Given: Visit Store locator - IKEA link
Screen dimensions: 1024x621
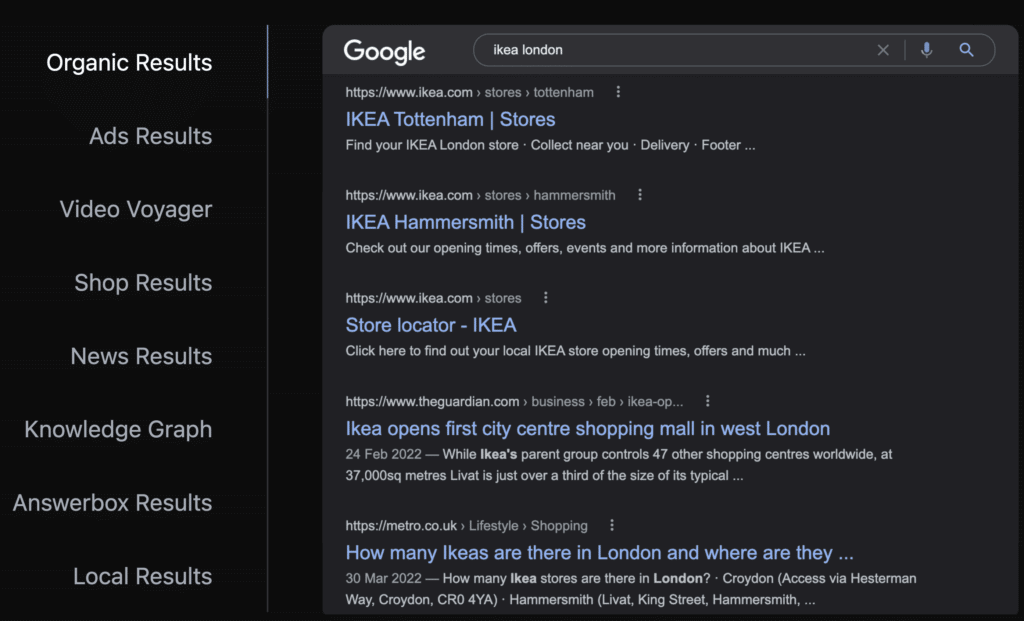Looking at the screenshot, I should pyautogui.click(x=431, y=325).
